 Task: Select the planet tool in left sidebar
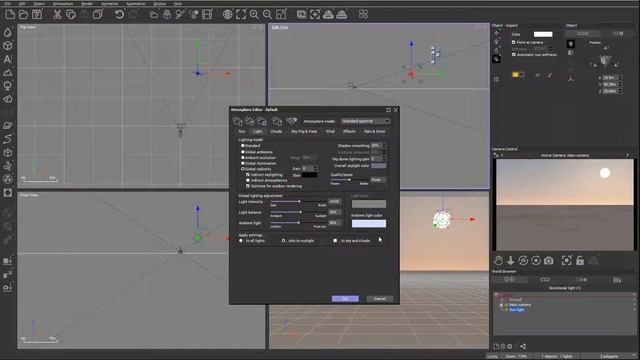[8, 126]
